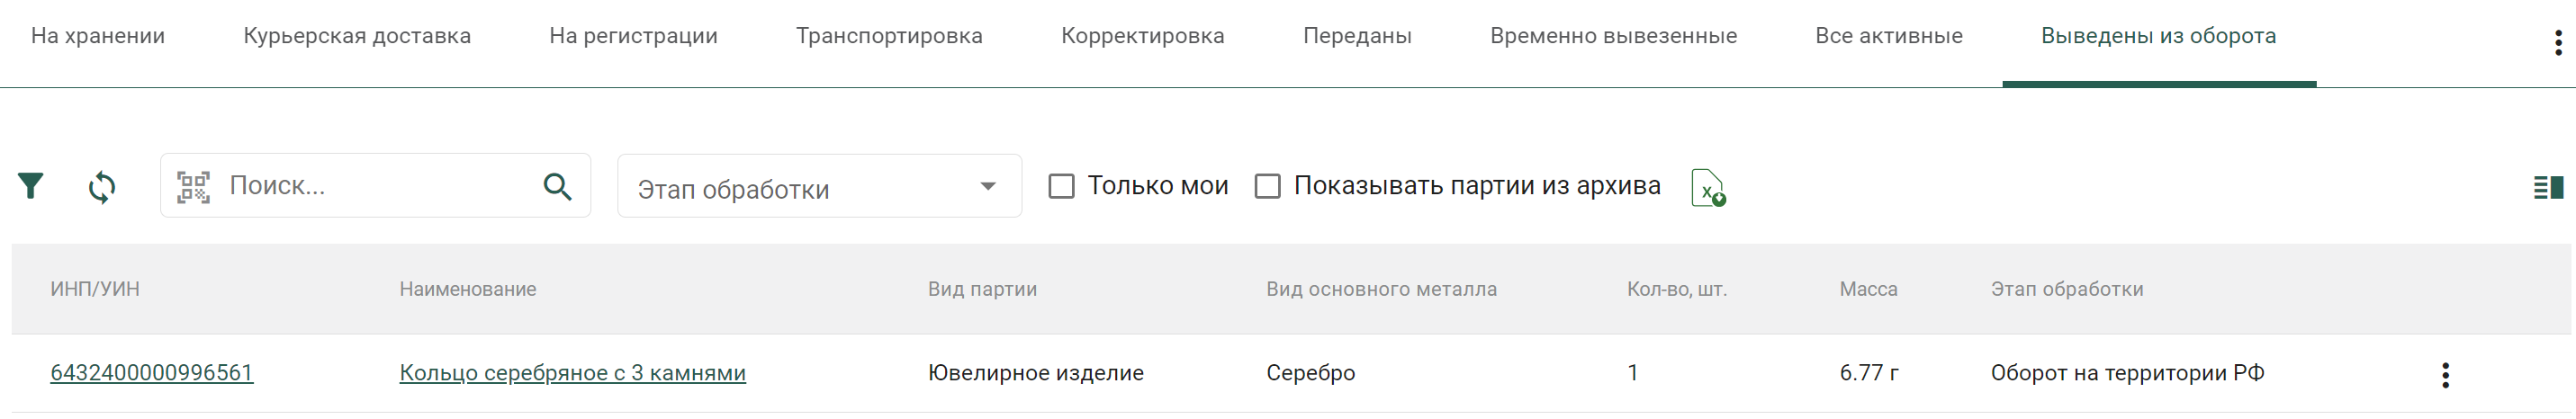This screenshot has height=419, width=2576.
Task: Switch to На хранении tab
Action: [98, 36]
